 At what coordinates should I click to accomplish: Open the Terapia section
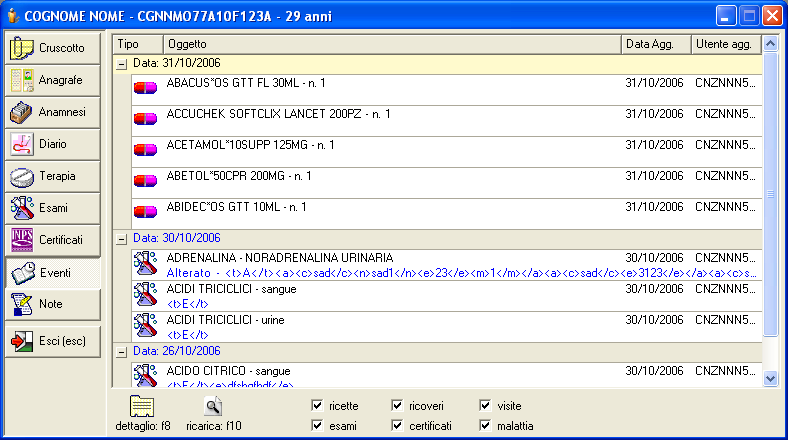pyautogui.click(x=54, y=176)
